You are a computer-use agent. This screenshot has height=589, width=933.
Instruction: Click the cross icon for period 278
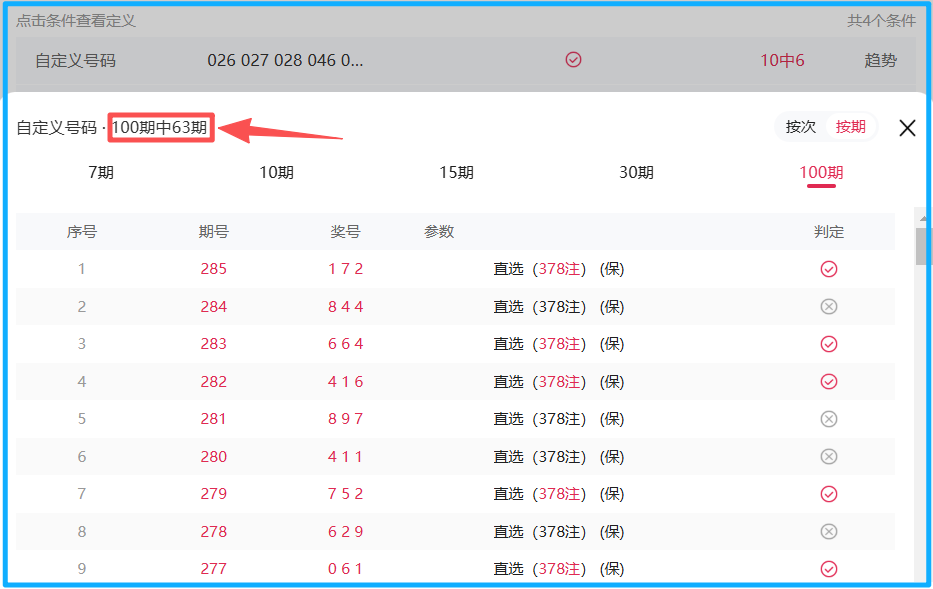point(828,531)
